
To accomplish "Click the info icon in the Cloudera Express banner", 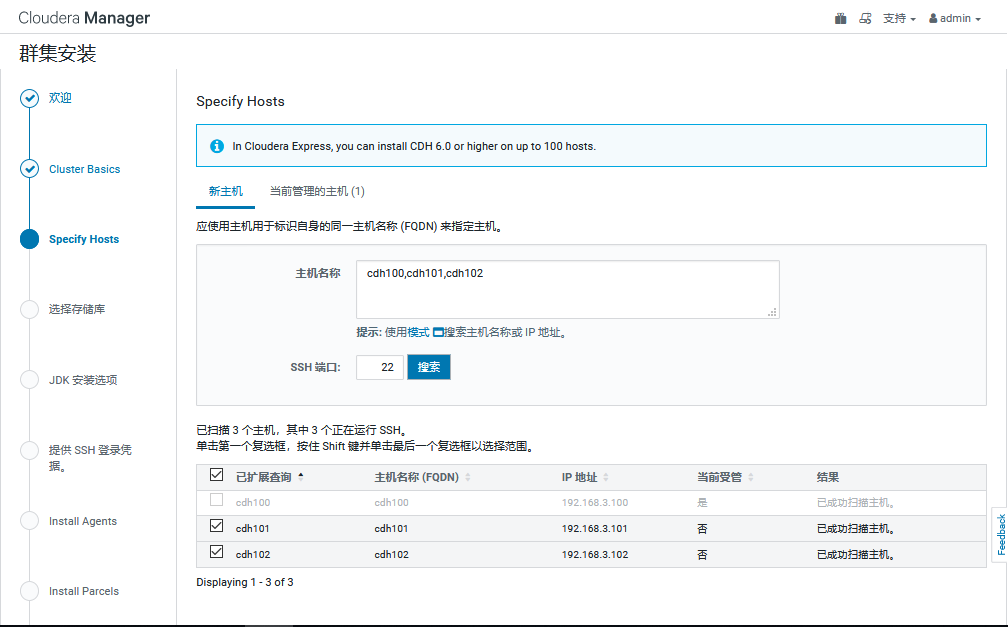I will click(217, 145).
